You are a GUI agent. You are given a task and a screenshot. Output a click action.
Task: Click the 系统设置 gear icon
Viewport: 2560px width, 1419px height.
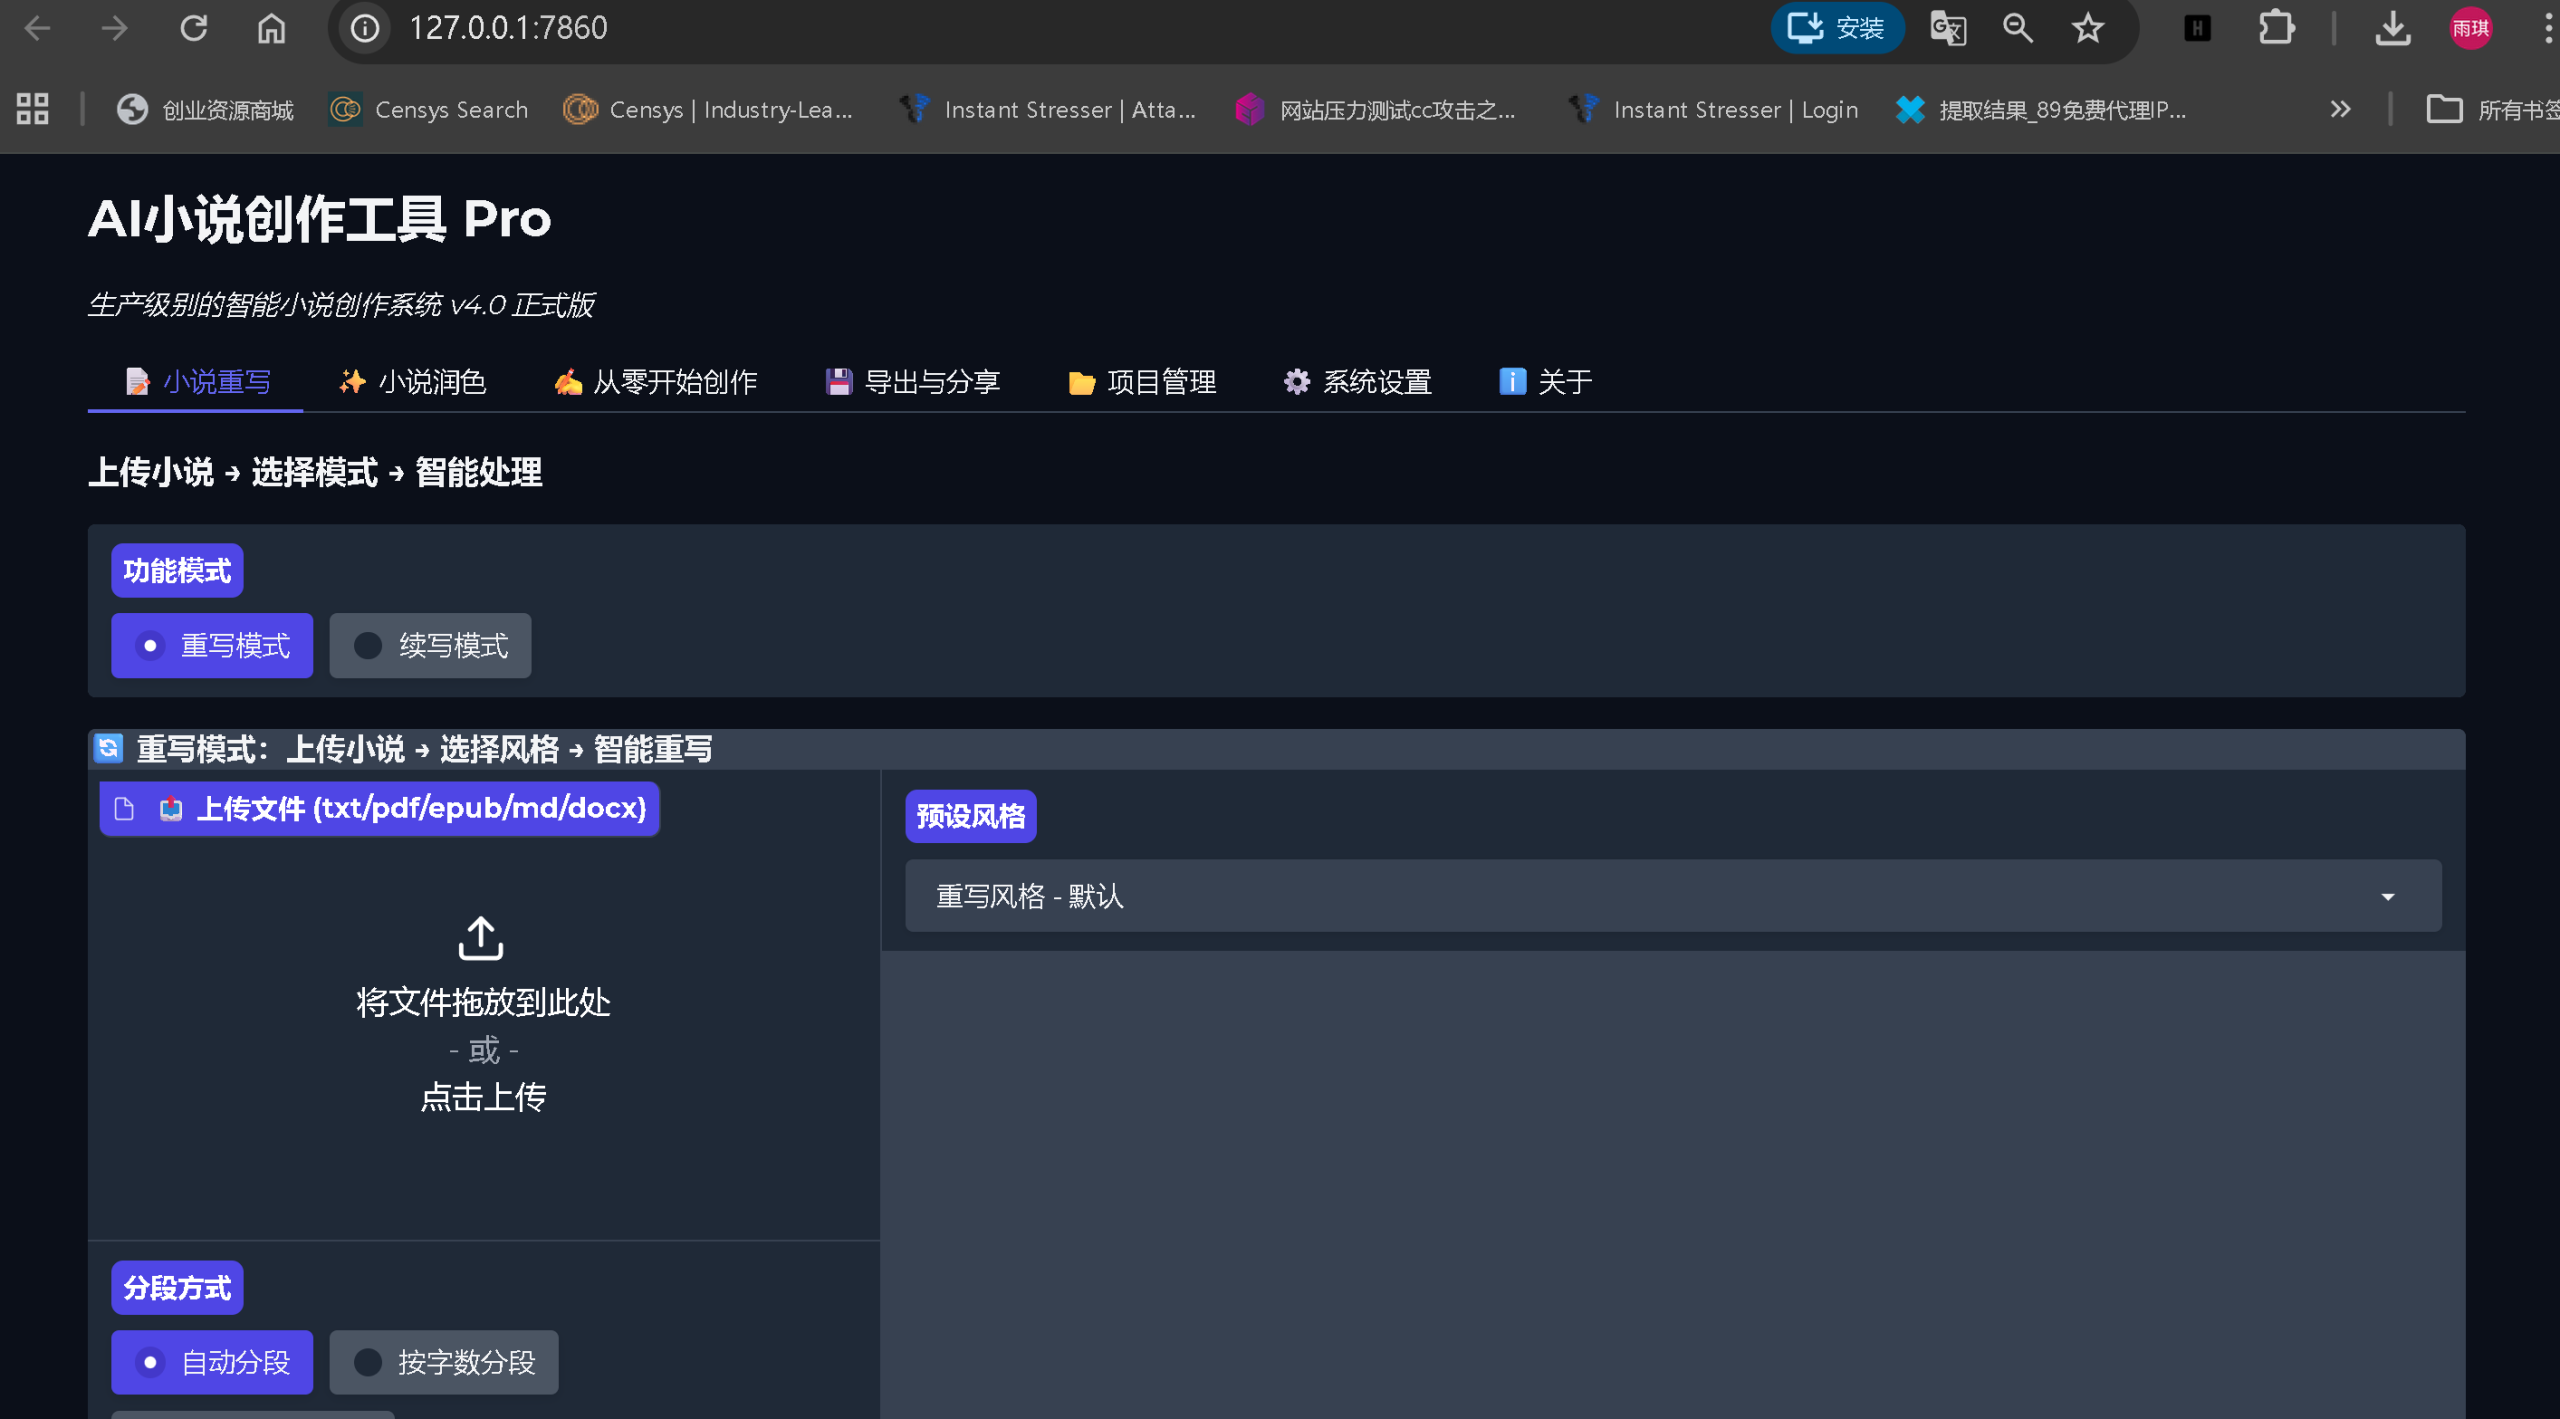1296,381
